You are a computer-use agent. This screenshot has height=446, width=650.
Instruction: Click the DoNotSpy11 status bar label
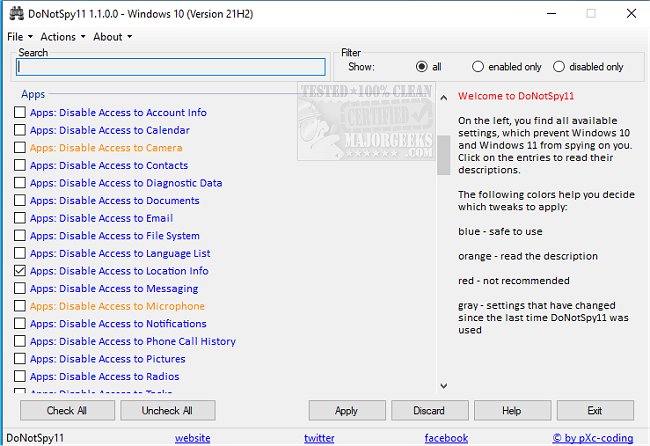point(35,438)
